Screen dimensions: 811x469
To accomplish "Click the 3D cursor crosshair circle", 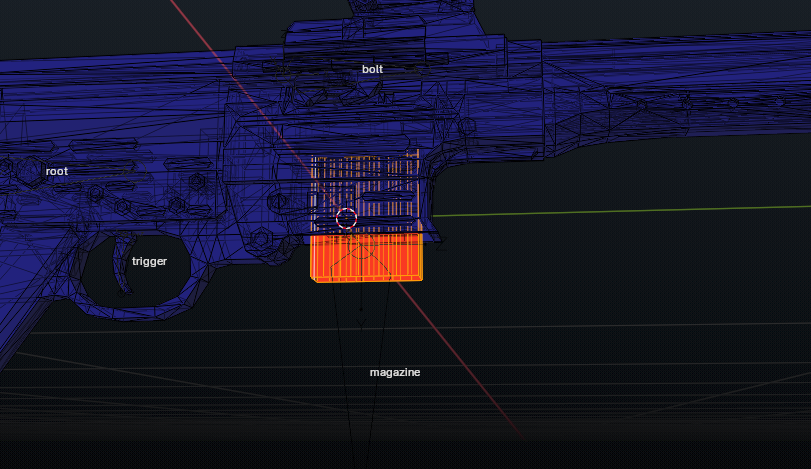I will (x=346, y=218).
